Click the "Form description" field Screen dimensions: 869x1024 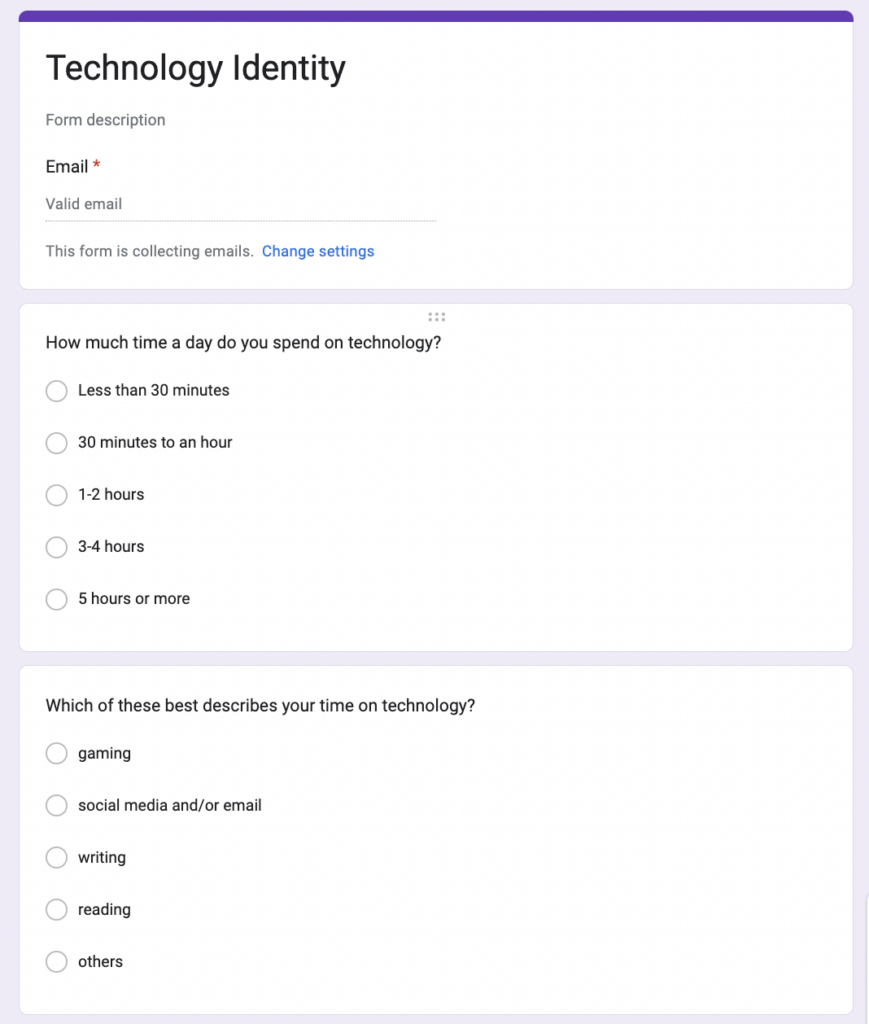(106, 120)
